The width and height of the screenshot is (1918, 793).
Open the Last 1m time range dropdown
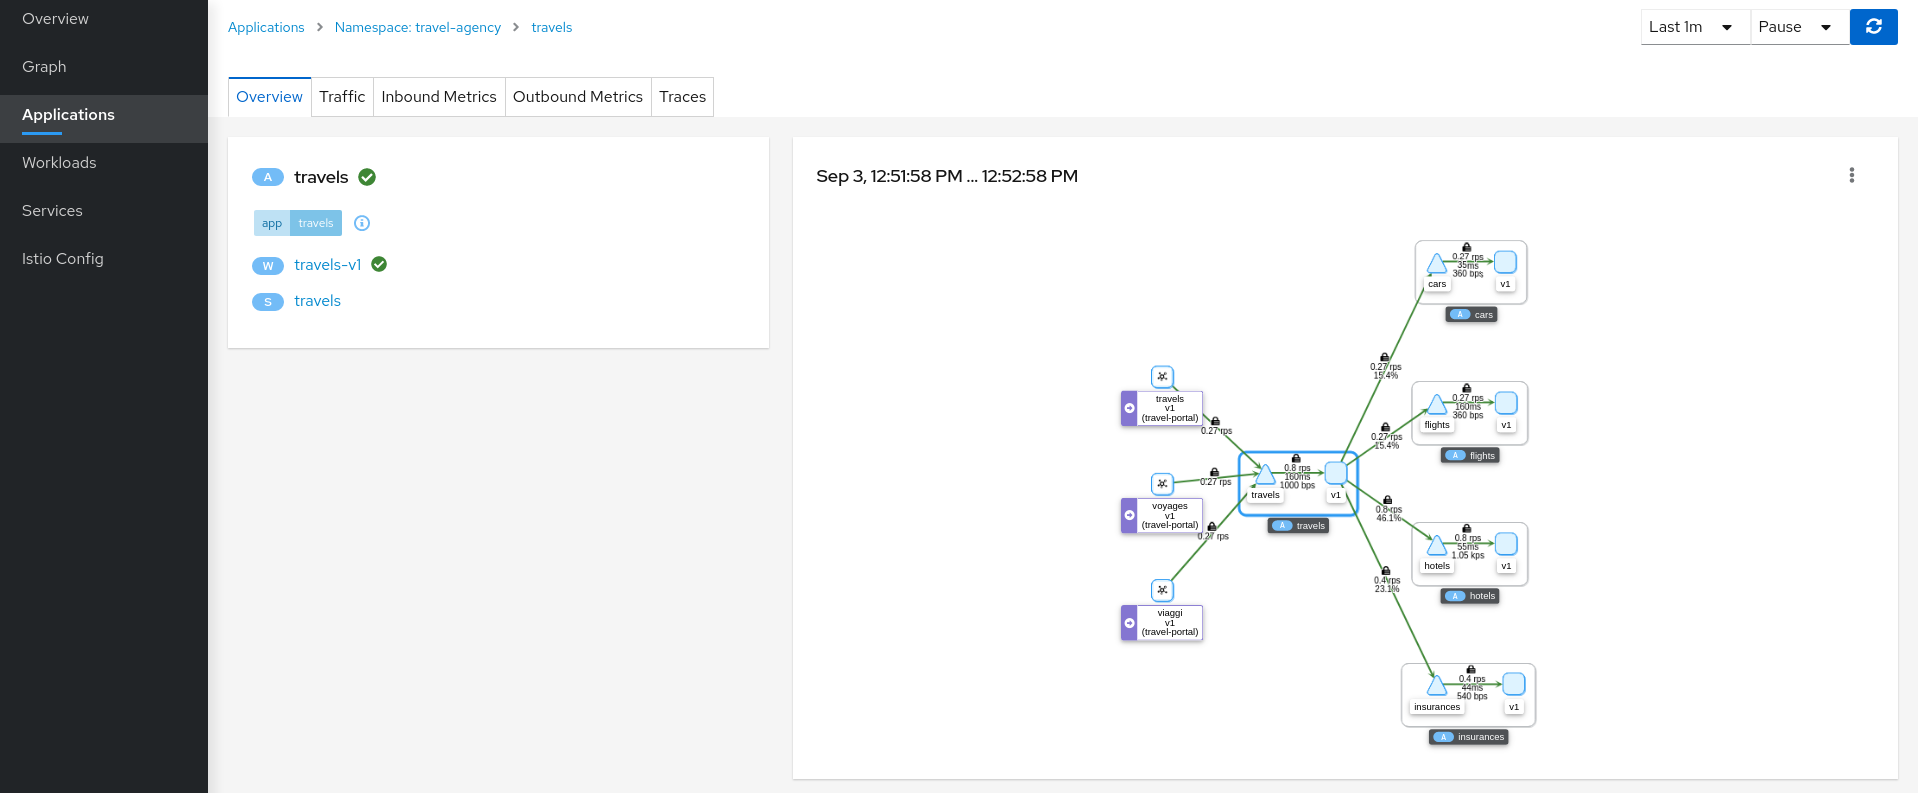[1694, 27]
